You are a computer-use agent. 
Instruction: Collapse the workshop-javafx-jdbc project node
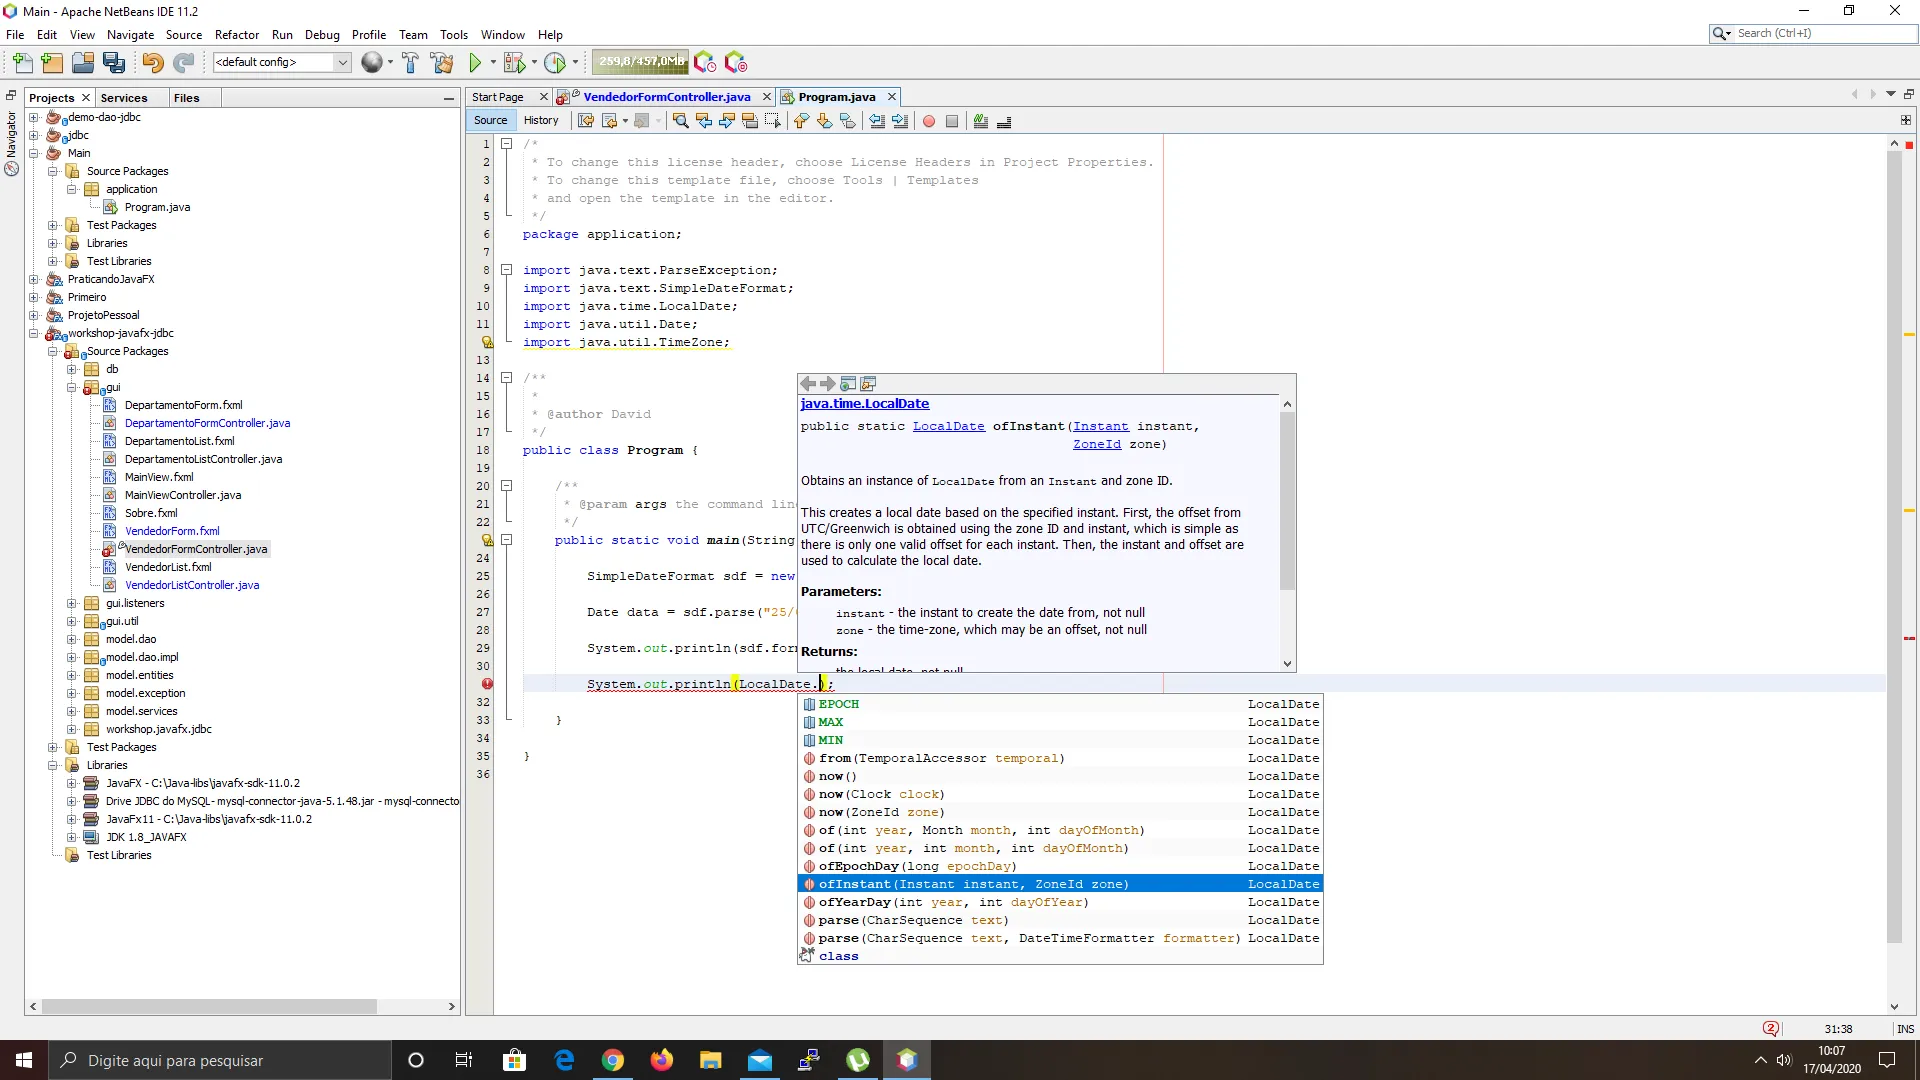click(x=34, y=333)
